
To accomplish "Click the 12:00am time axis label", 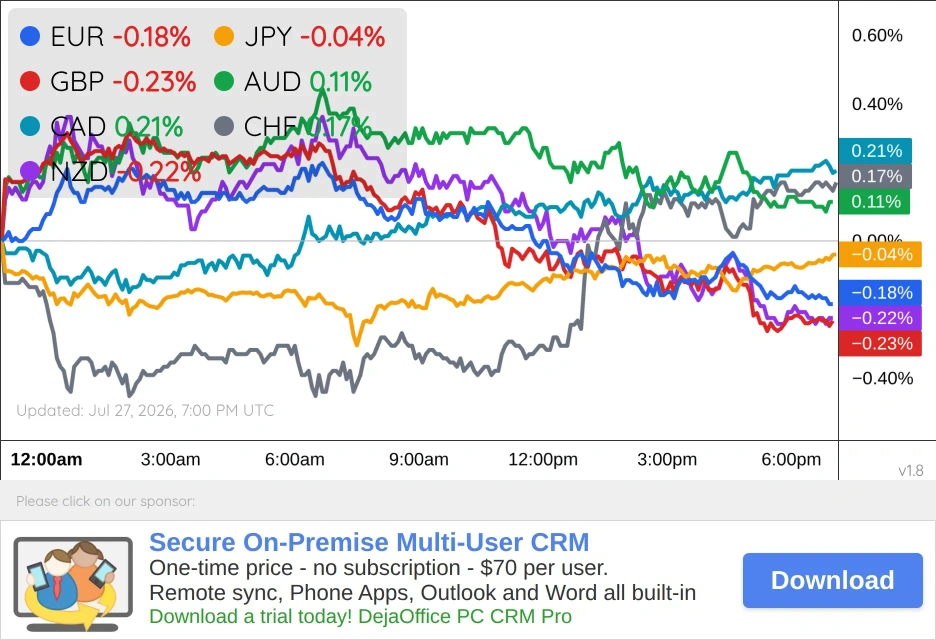I will pyautogui.click(x=47, y=459).
